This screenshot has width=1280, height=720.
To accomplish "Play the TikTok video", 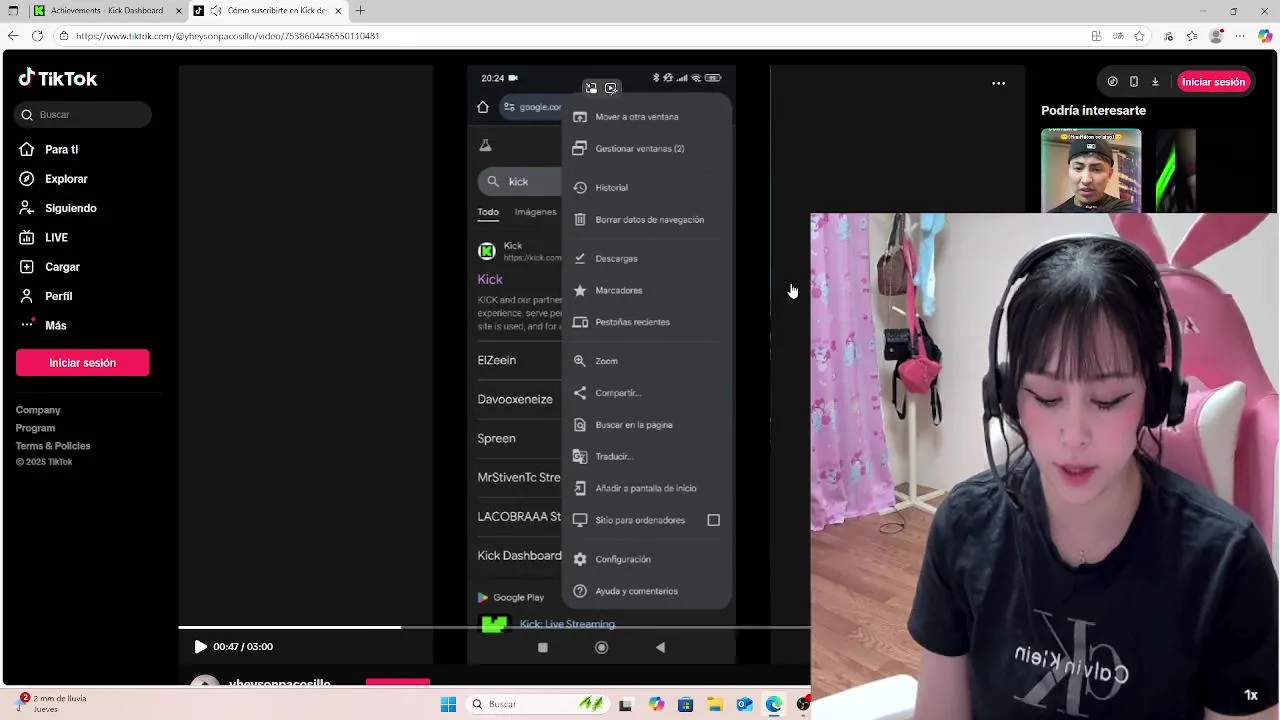I will tap(200, 647).
